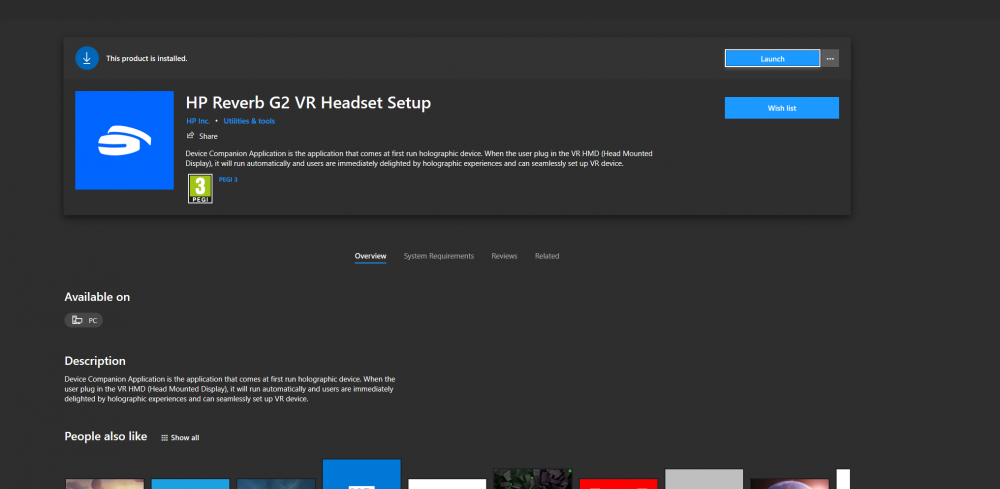
Task: Switch to the Related tab
Action: point(547,256)
